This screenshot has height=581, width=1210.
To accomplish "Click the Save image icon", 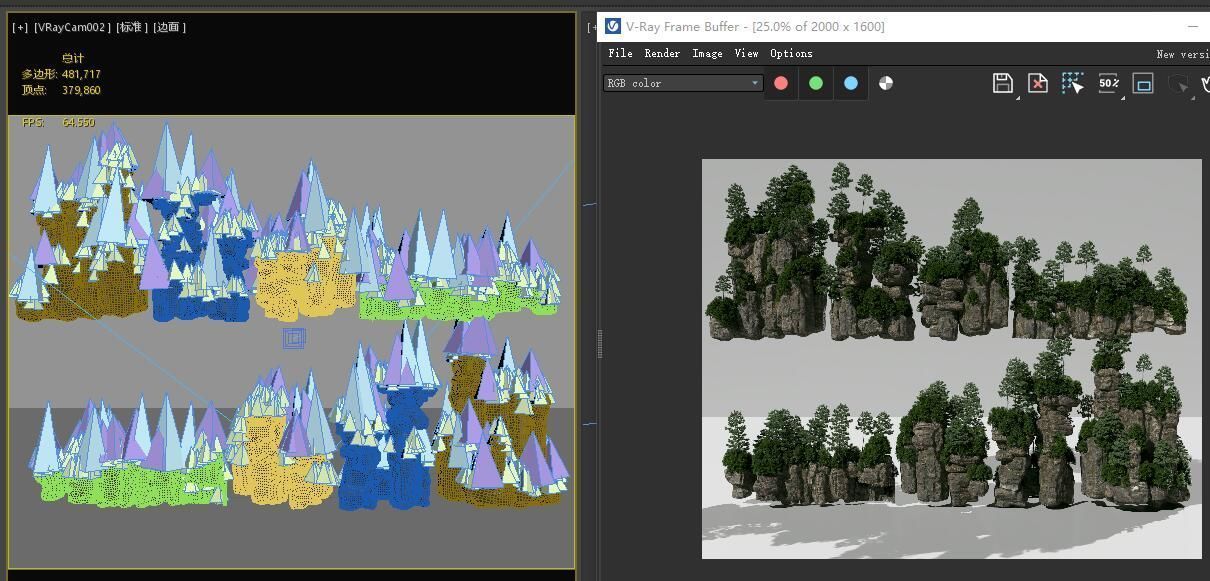I will pos(1003,83).
